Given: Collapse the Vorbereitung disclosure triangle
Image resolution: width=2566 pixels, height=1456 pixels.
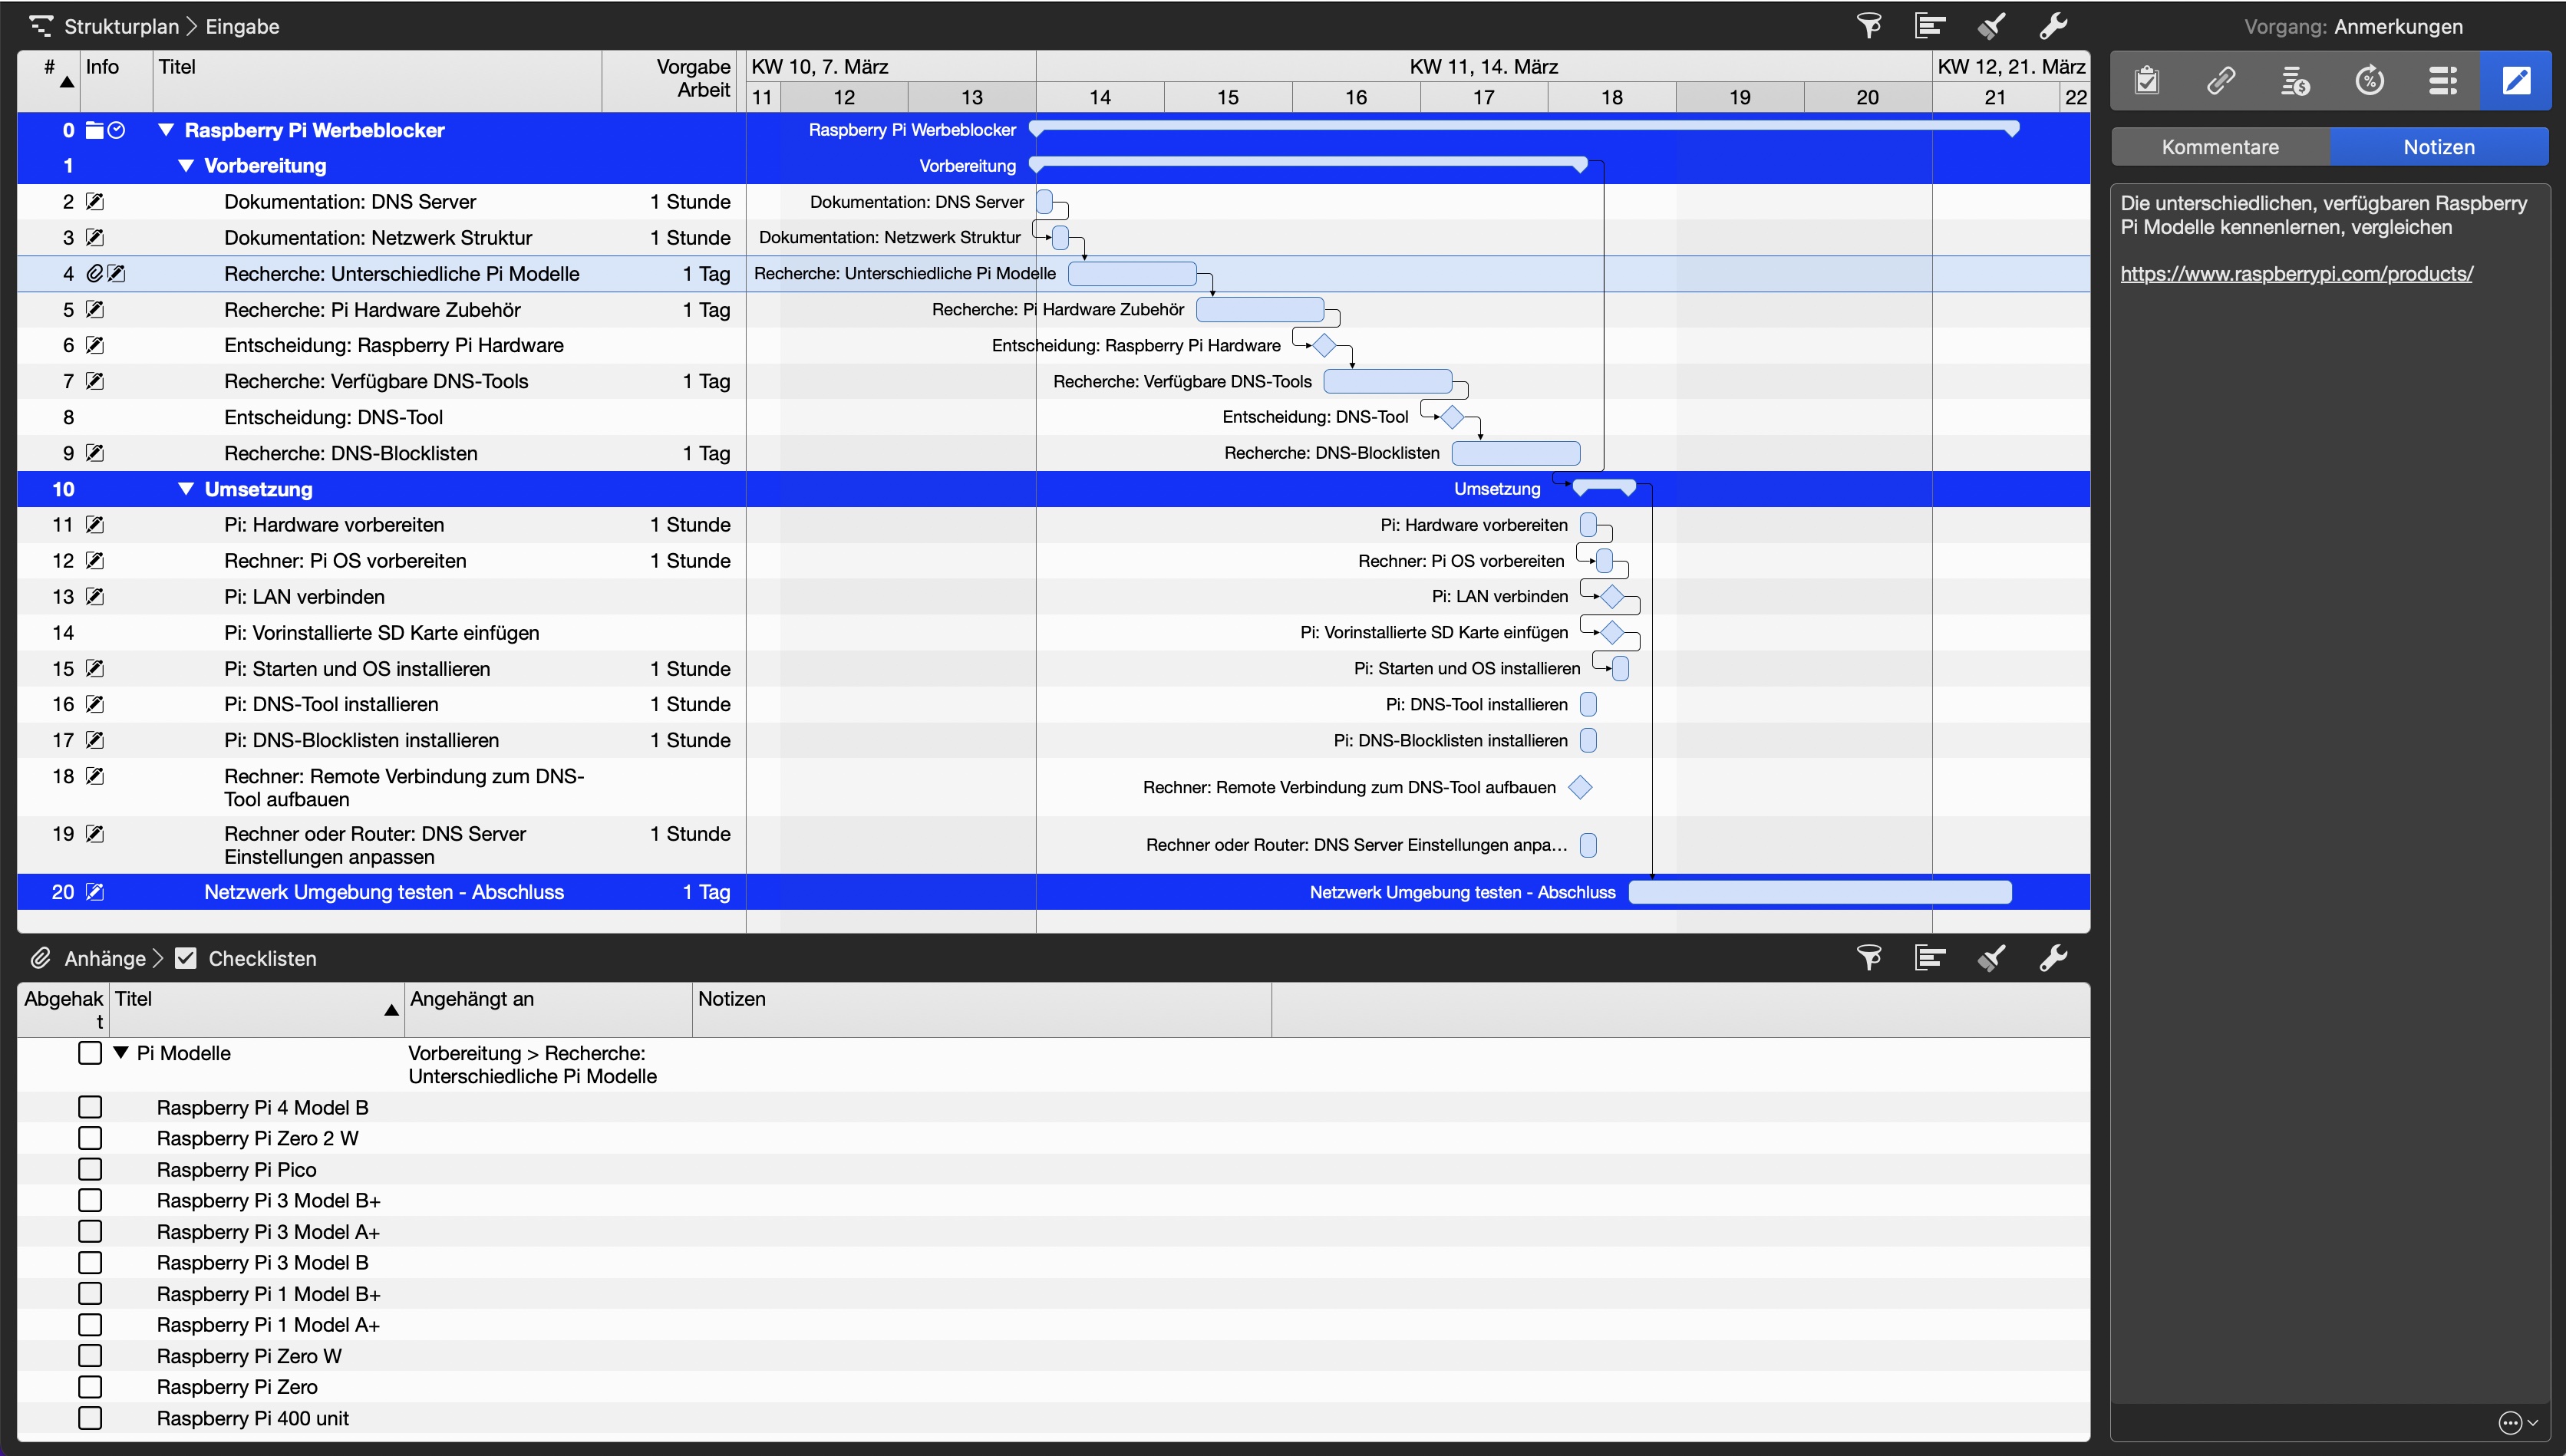Looking at the screenshot, I should pos(184,166).
